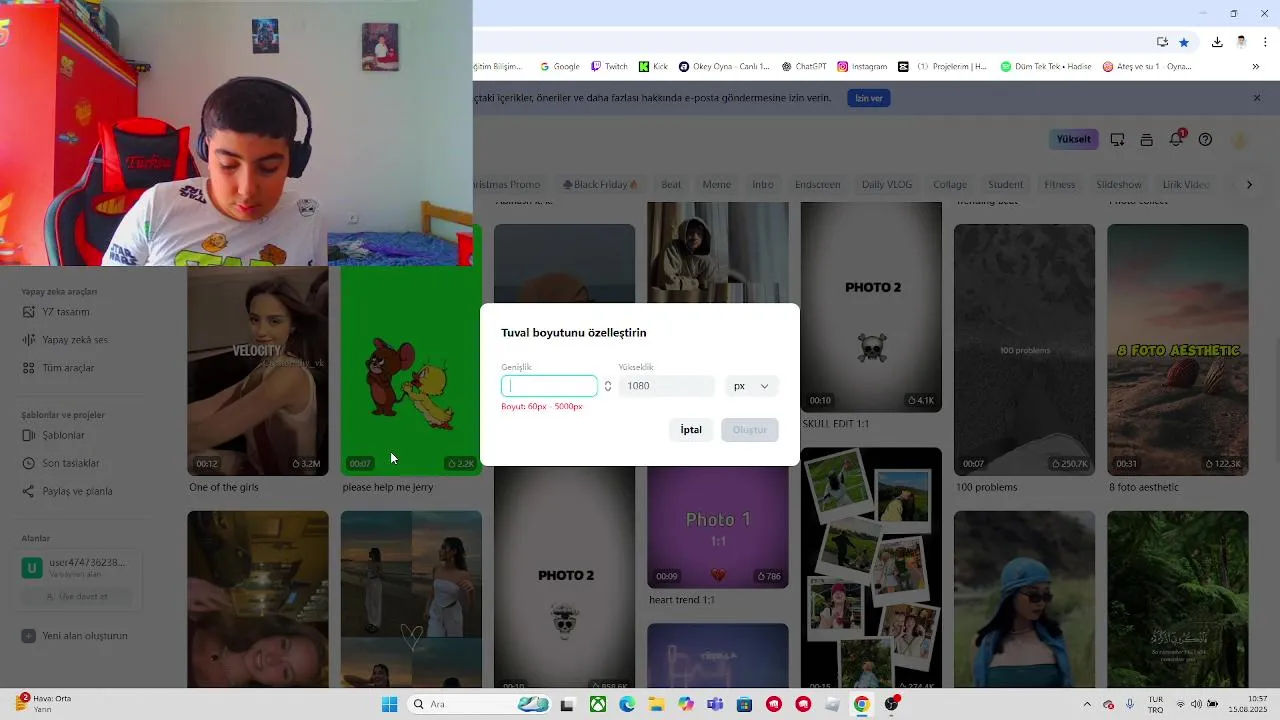Click the swap width and height arrows
This screenshot has width=1280, height=720.
pos(608,386)
